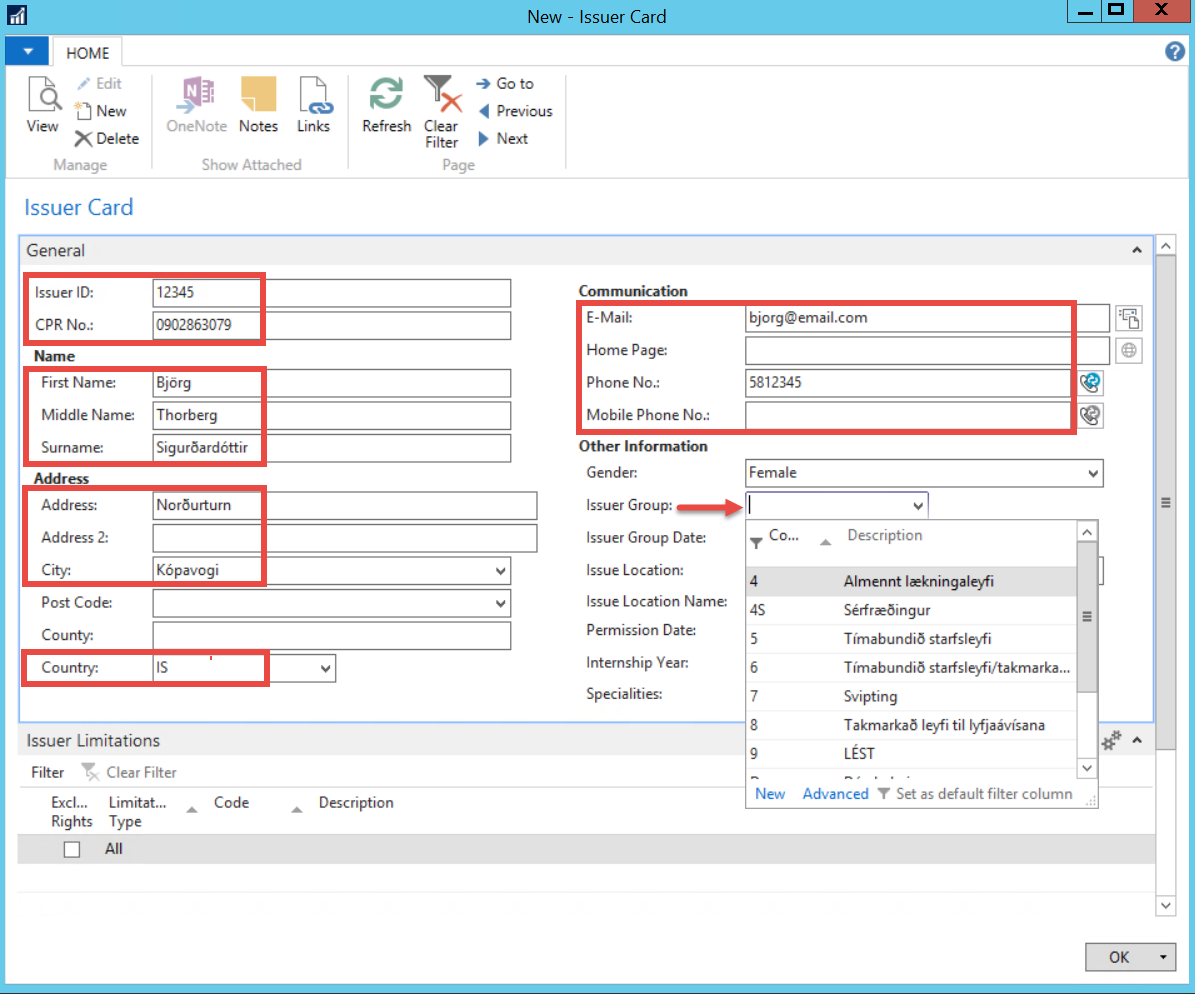Open the City dropdown arrow
1195x994 pixels.
point(500,571)
